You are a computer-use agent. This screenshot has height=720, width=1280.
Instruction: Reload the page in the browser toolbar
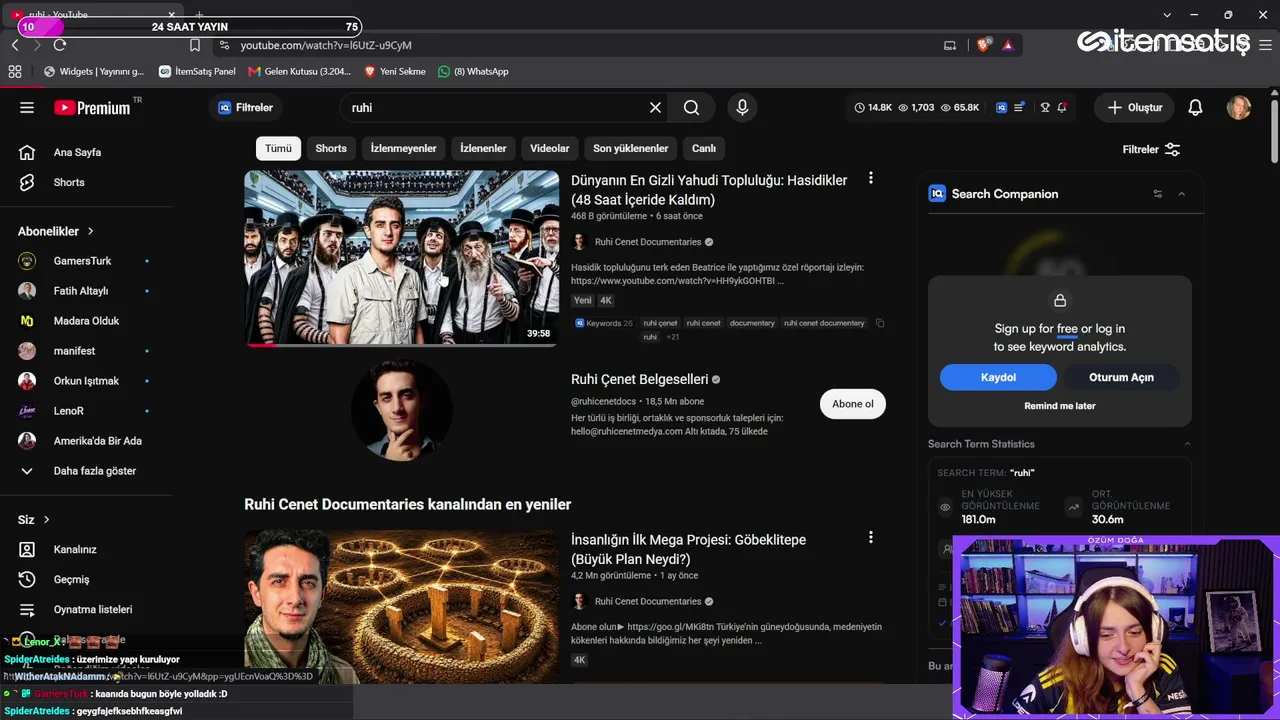pyautogui.click(x=60, y=45)
